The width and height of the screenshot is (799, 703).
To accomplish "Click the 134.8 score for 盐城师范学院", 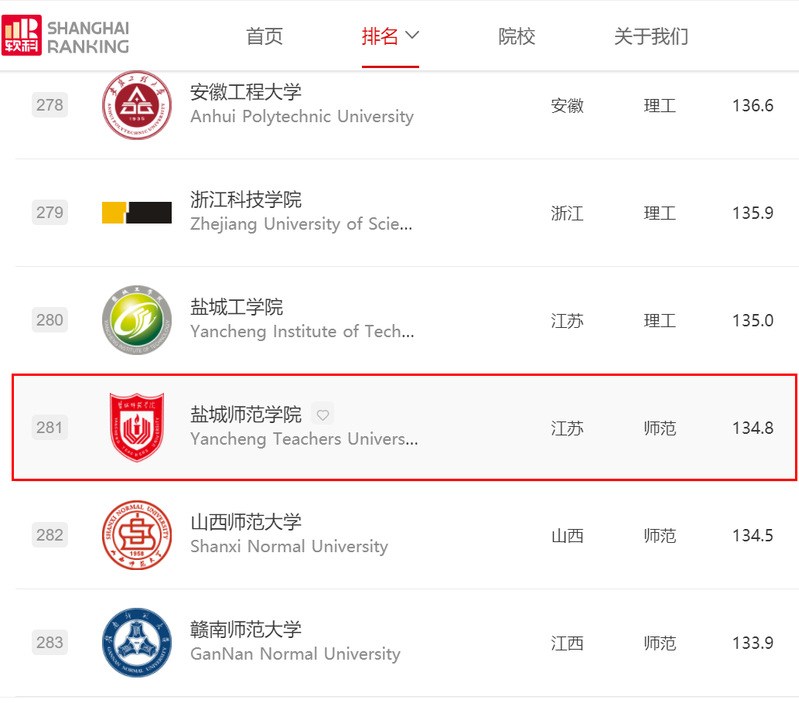I will tap(752, 428).
